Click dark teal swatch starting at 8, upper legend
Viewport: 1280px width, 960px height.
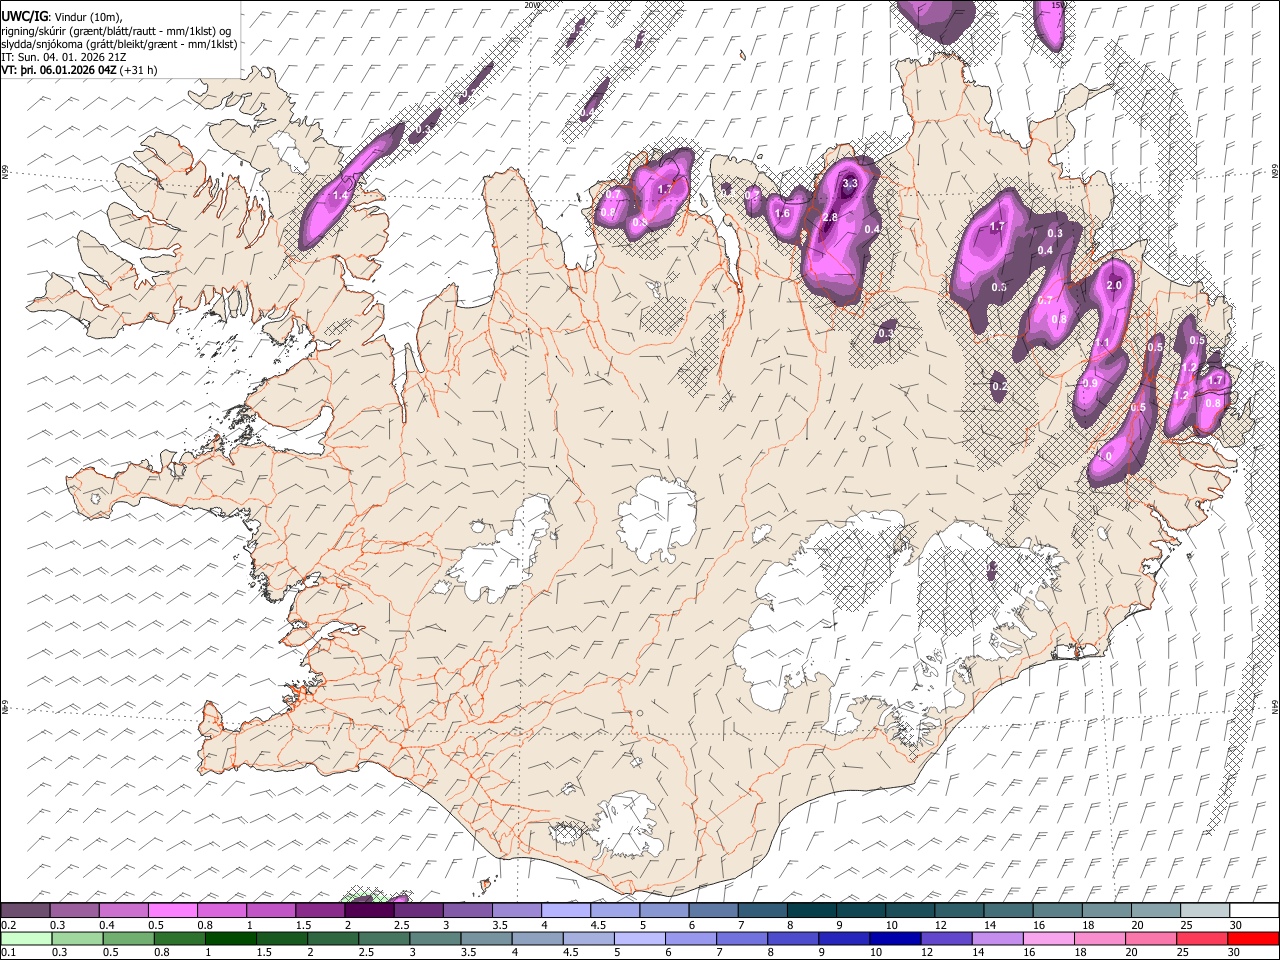coord(812,911)
